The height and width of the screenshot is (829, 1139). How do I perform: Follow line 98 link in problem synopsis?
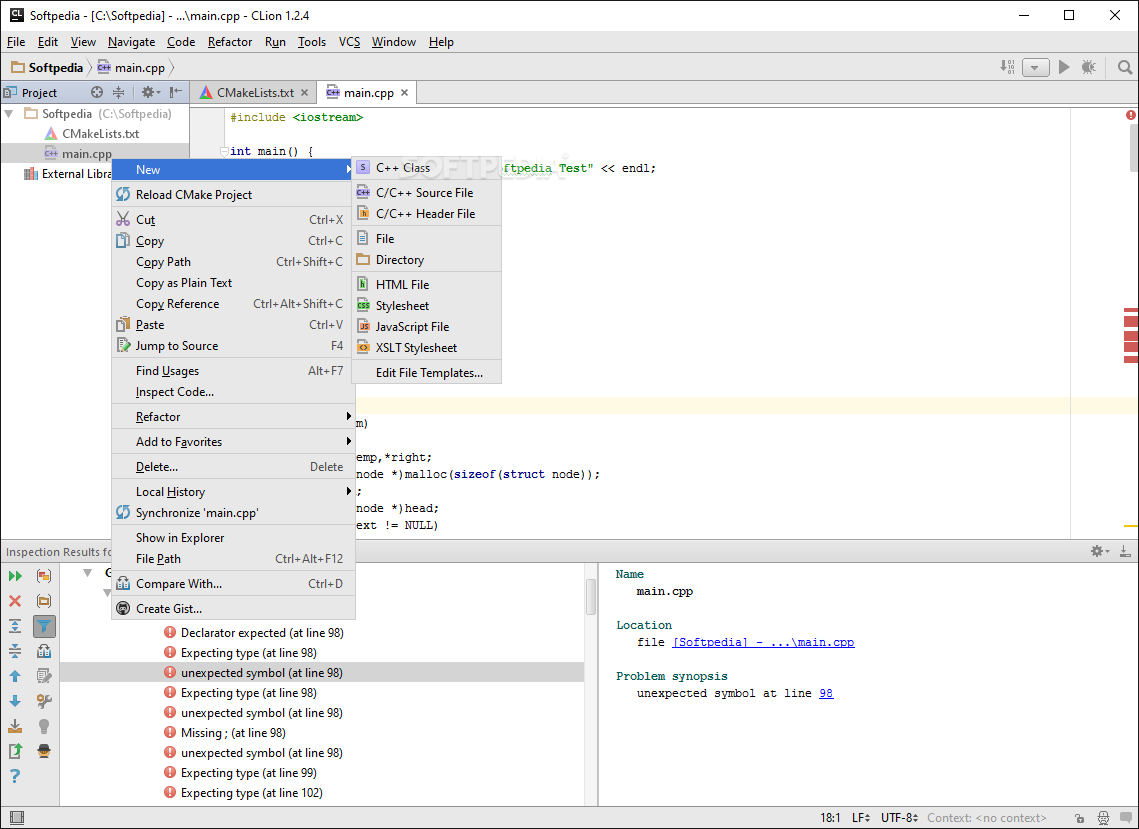click(826, 693)
